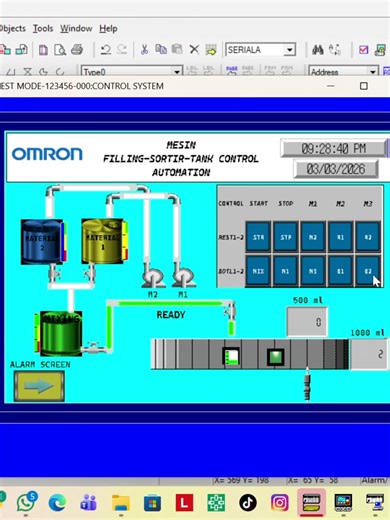Image resolution: width=390 pixels, height=520 pixels.
Task: Click the 1000 ml counter field
Action: pos(369,354)
